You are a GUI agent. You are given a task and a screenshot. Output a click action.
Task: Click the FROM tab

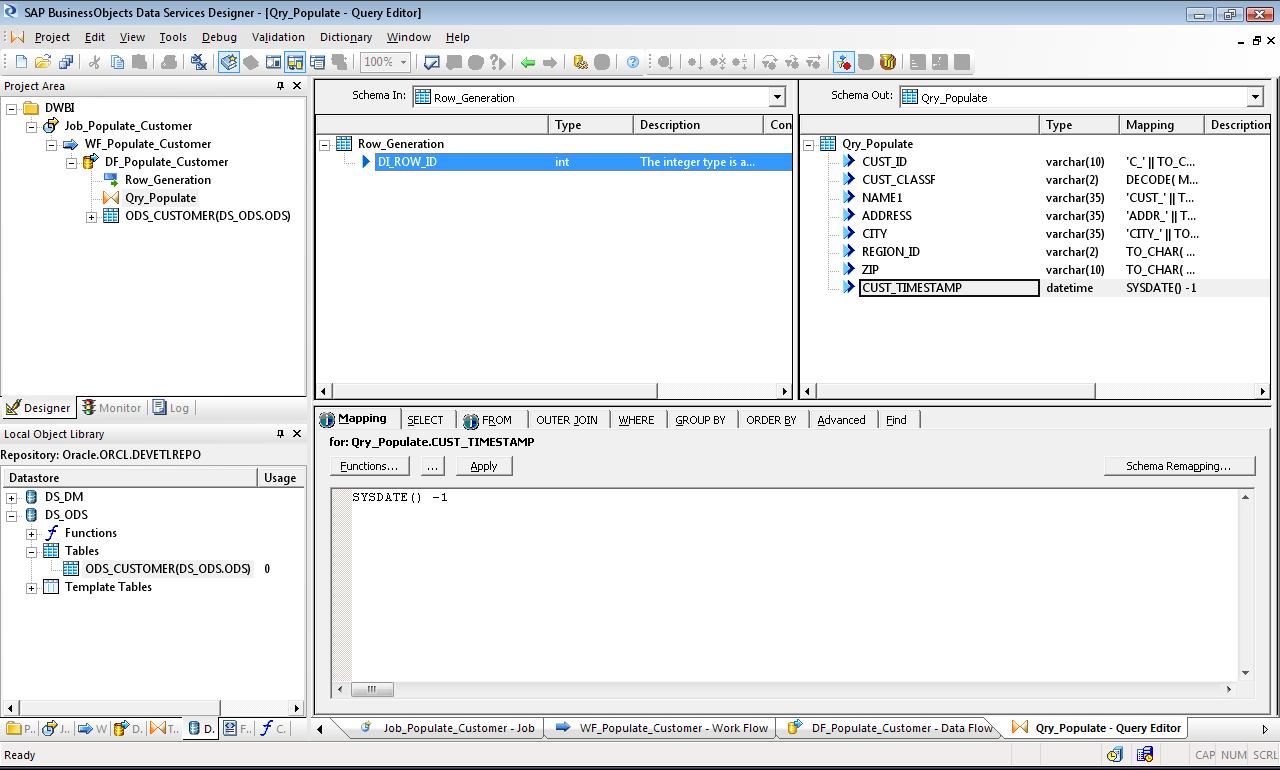[487, 420]
